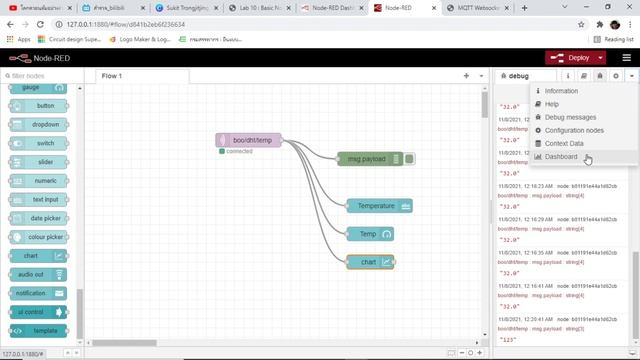This screenshot has height=360, width=640.
Task: Open the Reading list
Action: pos(613,39)
